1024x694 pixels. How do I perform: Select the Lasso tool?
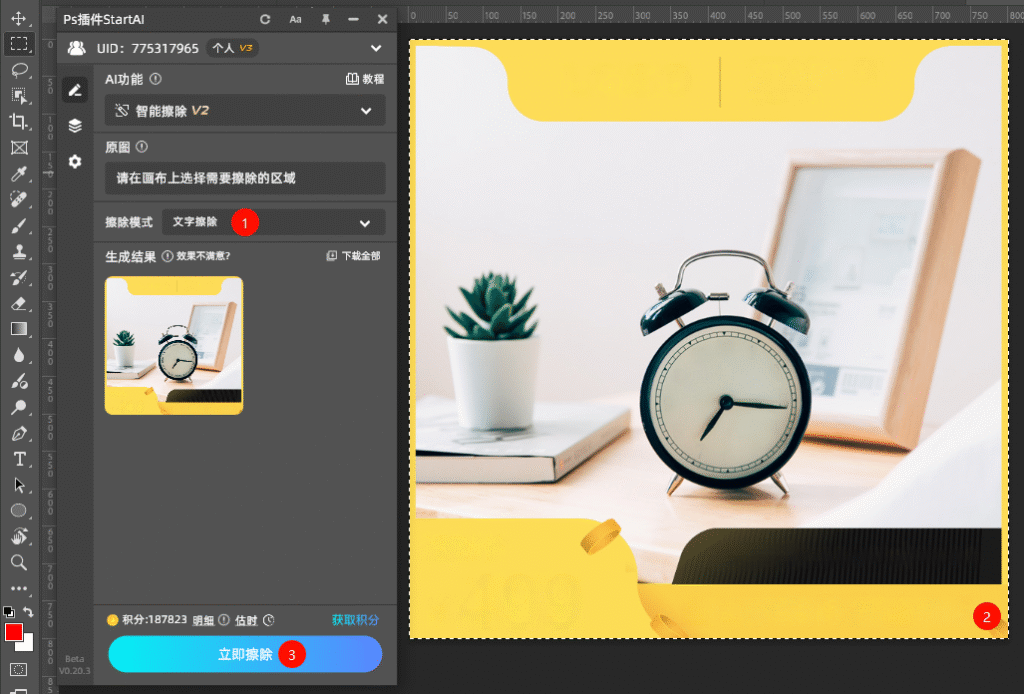18,69
